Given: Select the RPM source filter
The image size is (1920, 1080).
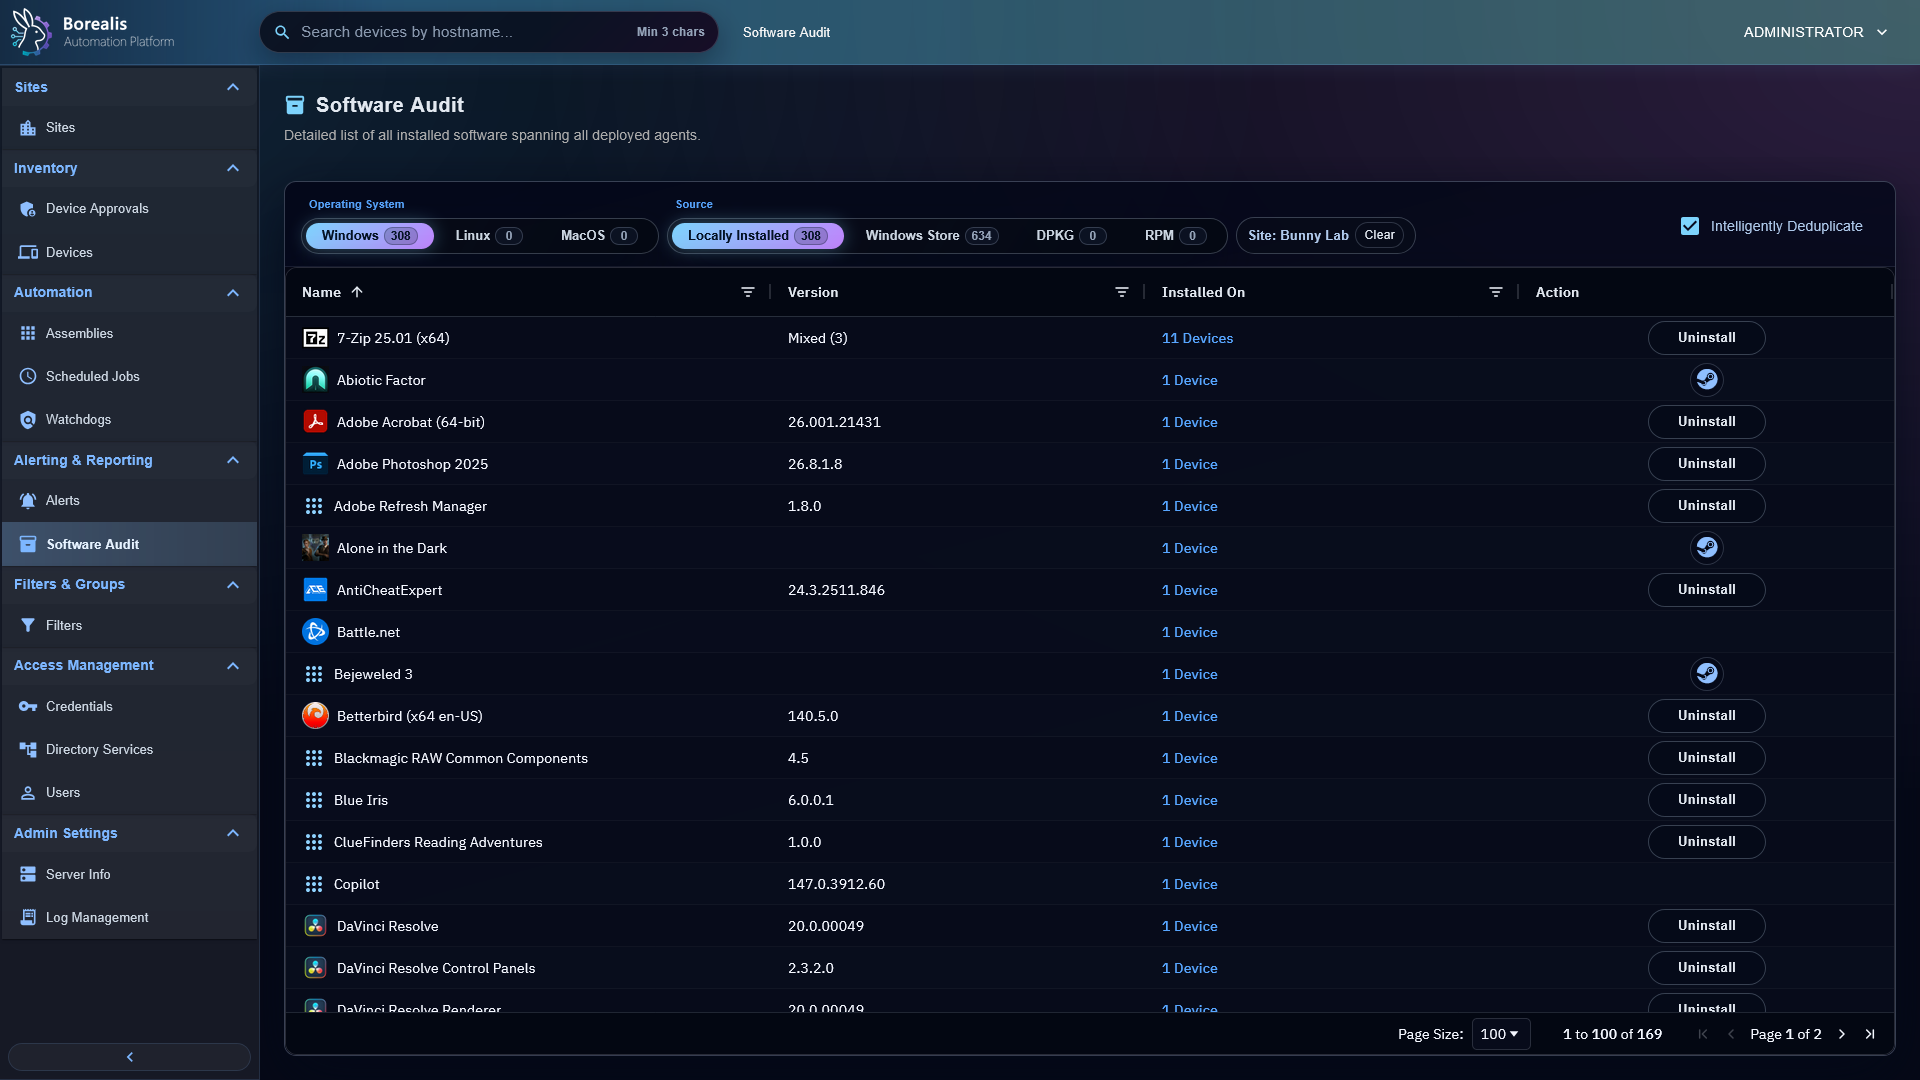Looking at the screenshot, I should 1174,236.
